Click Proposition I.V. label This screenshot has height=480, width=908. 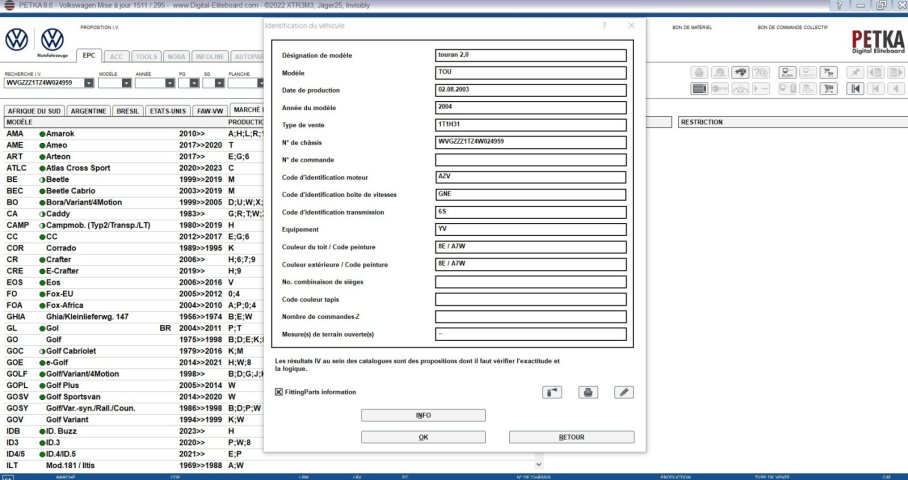(99, 28)
